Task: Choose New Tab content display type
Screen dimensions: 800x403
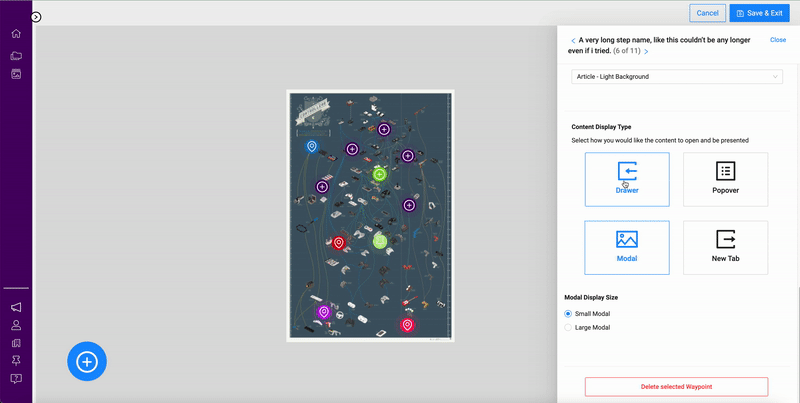Action: click(x=725, y=247)
